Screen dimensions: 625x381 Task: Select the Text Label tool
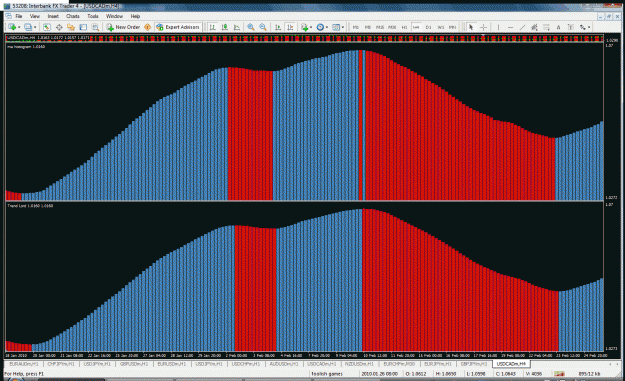(571, 27)
